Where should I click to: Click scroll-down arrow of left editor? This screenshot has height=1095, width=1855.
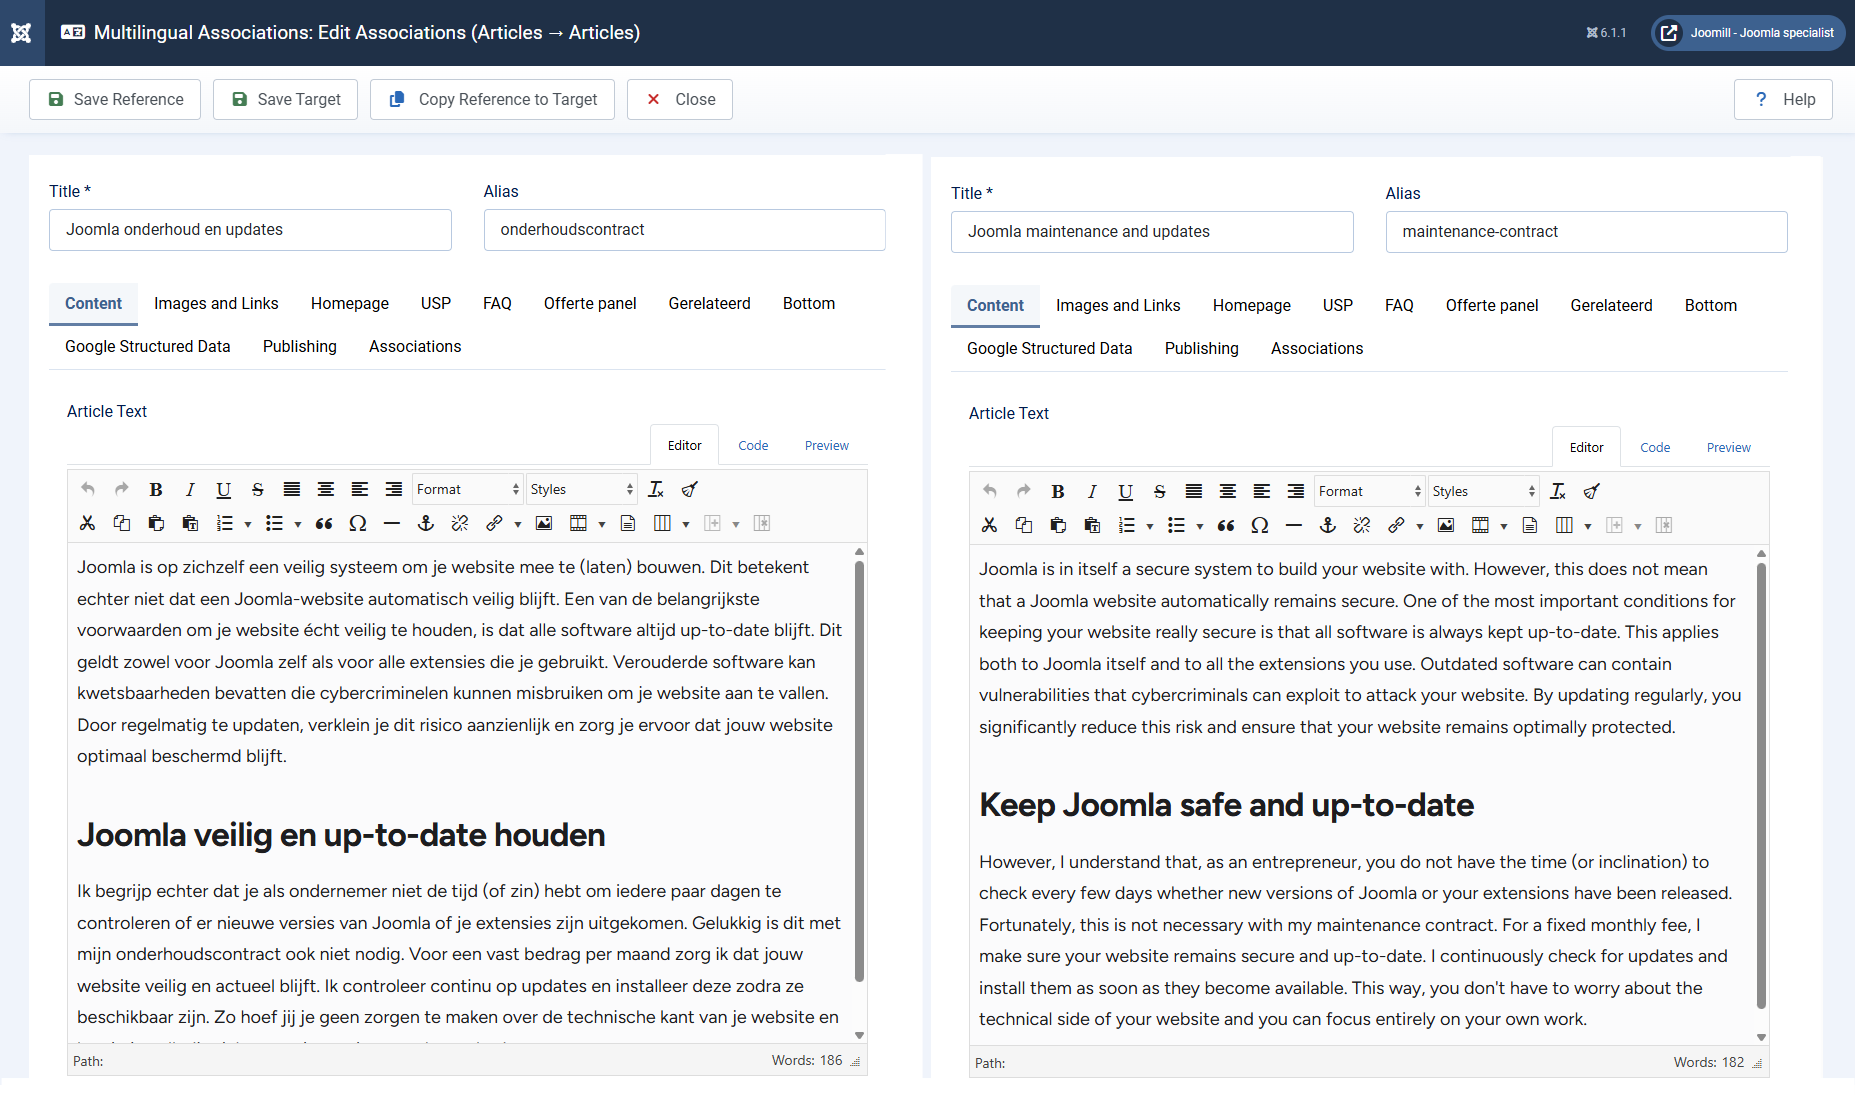pyautogui.click(x=859, y=1035)
